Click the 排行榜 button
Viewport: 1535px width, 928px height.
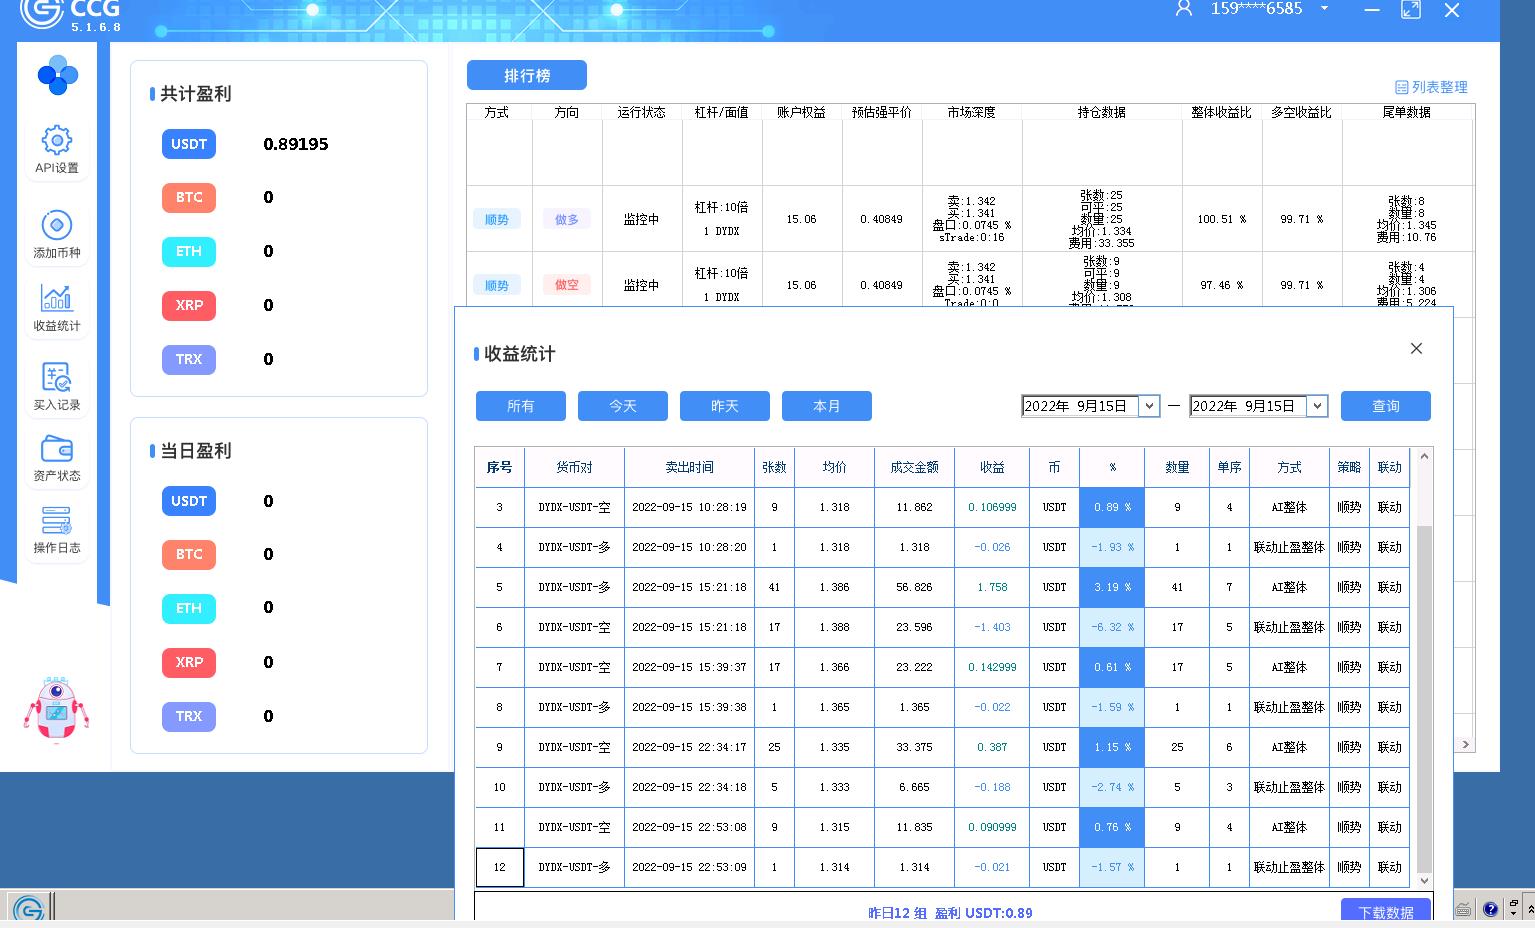pos(527,75)
